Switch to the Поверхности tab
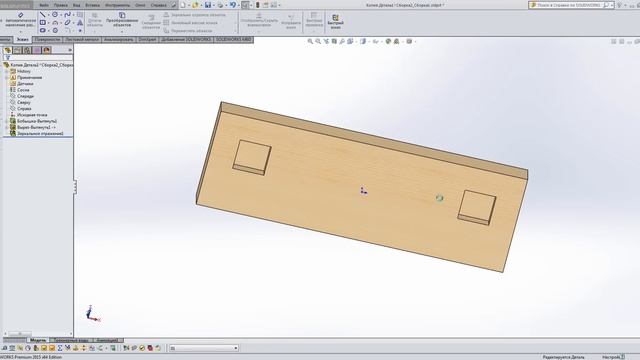Image resolution: width=640 pixels, height=360 pixels. pos(47,40)
